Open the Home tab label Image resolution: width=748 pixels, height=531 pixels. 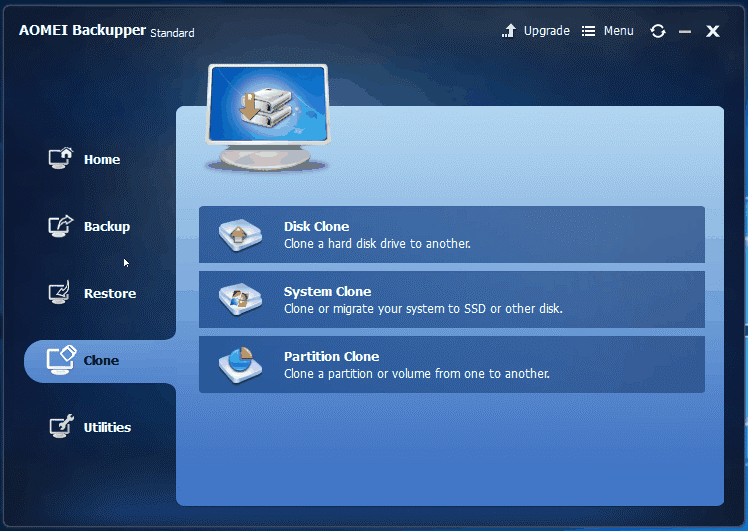[102, 159]
